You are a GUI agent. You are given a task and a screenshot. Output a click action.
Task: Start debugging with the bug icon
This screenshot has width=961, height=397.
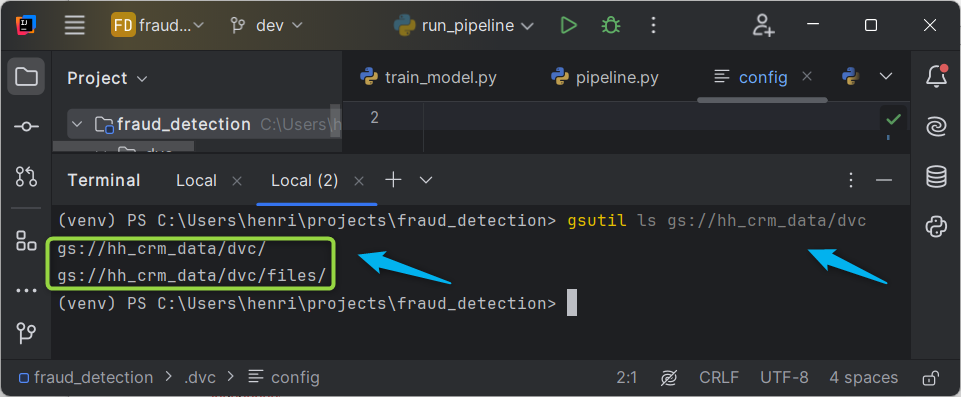click(x=610, y=26)
